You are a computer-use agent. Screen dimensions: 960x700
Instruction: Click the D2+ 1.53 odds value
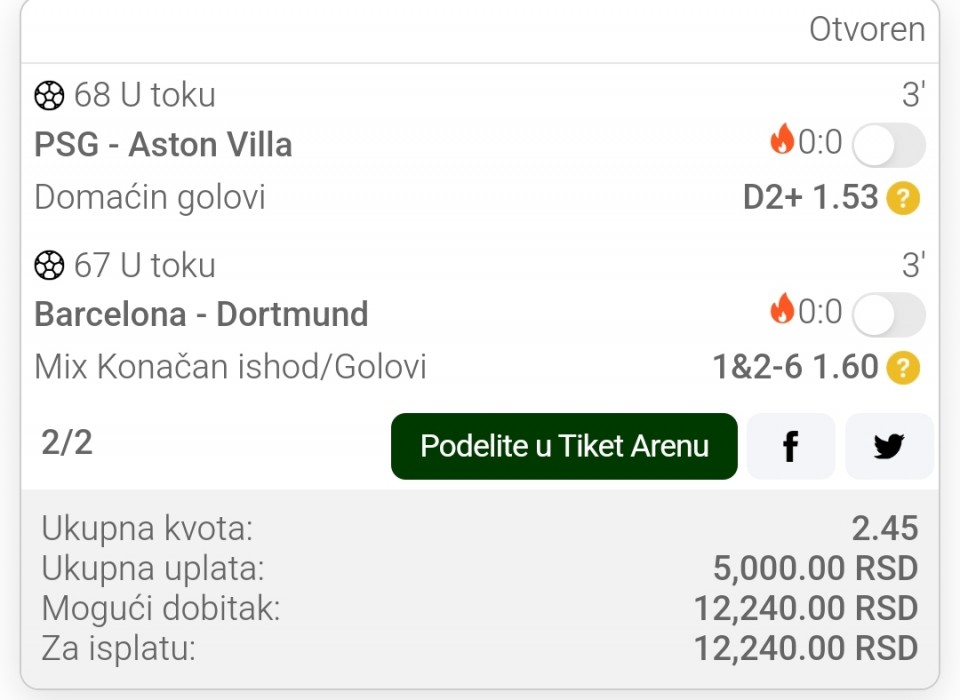click(x=810, y=198)
